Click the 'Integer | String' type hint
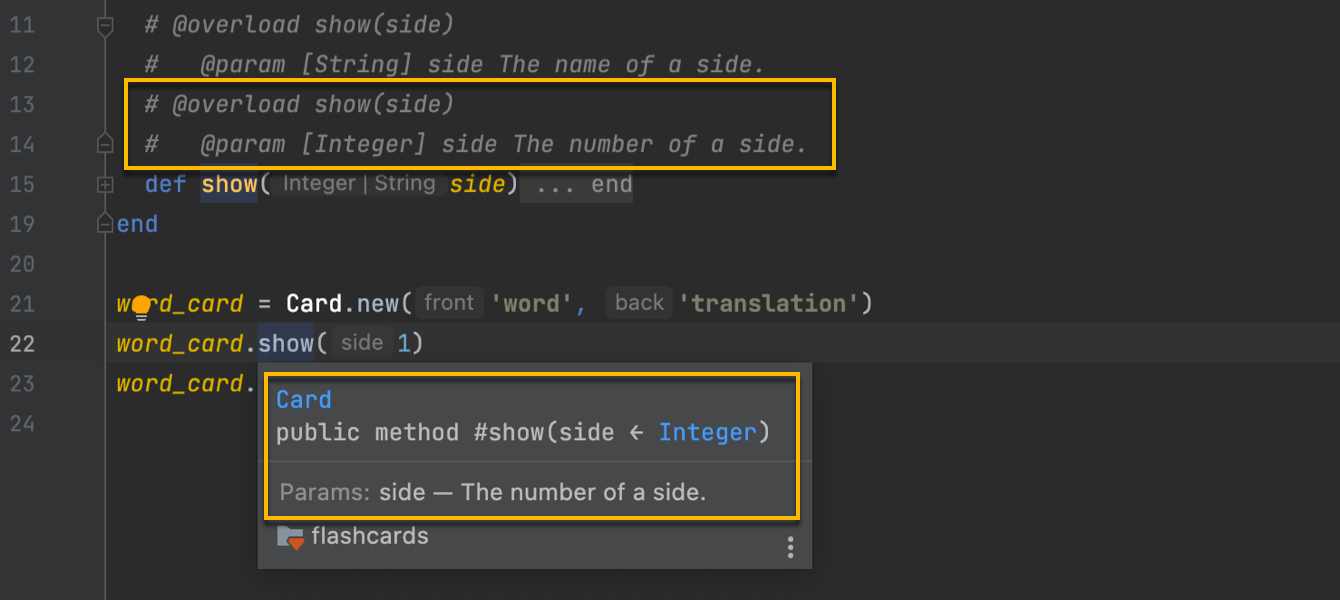The width and height of the screenshot is (1340, 600). pyautogui.click(x=358, y=184)
